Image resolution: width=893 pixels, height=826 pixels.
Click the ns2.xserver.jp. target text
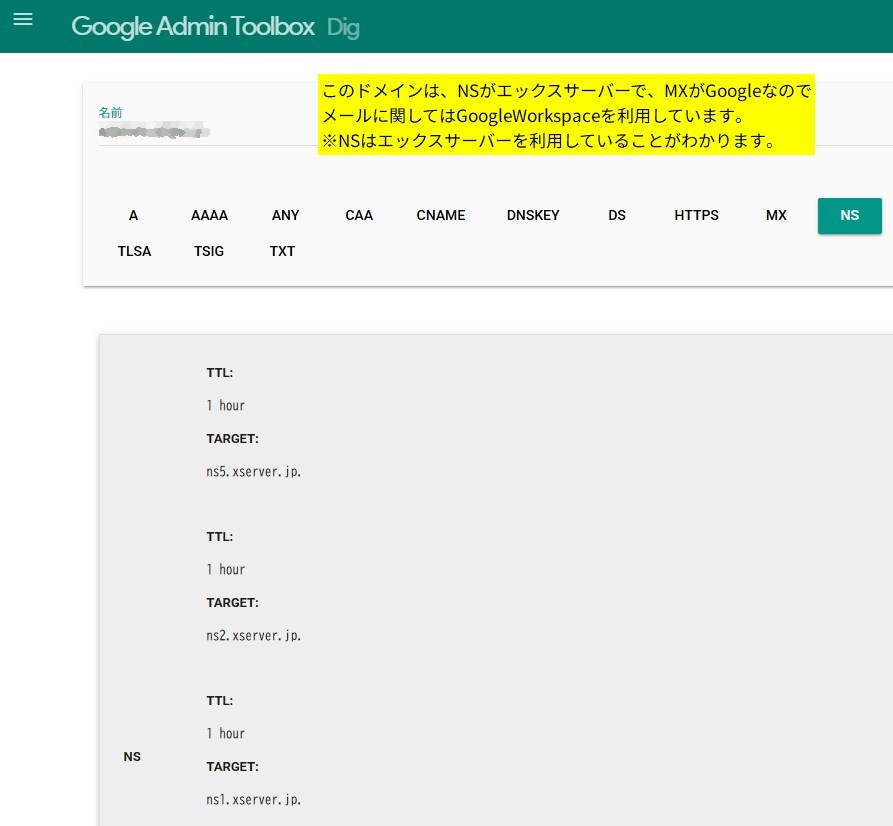coord(253,636)
